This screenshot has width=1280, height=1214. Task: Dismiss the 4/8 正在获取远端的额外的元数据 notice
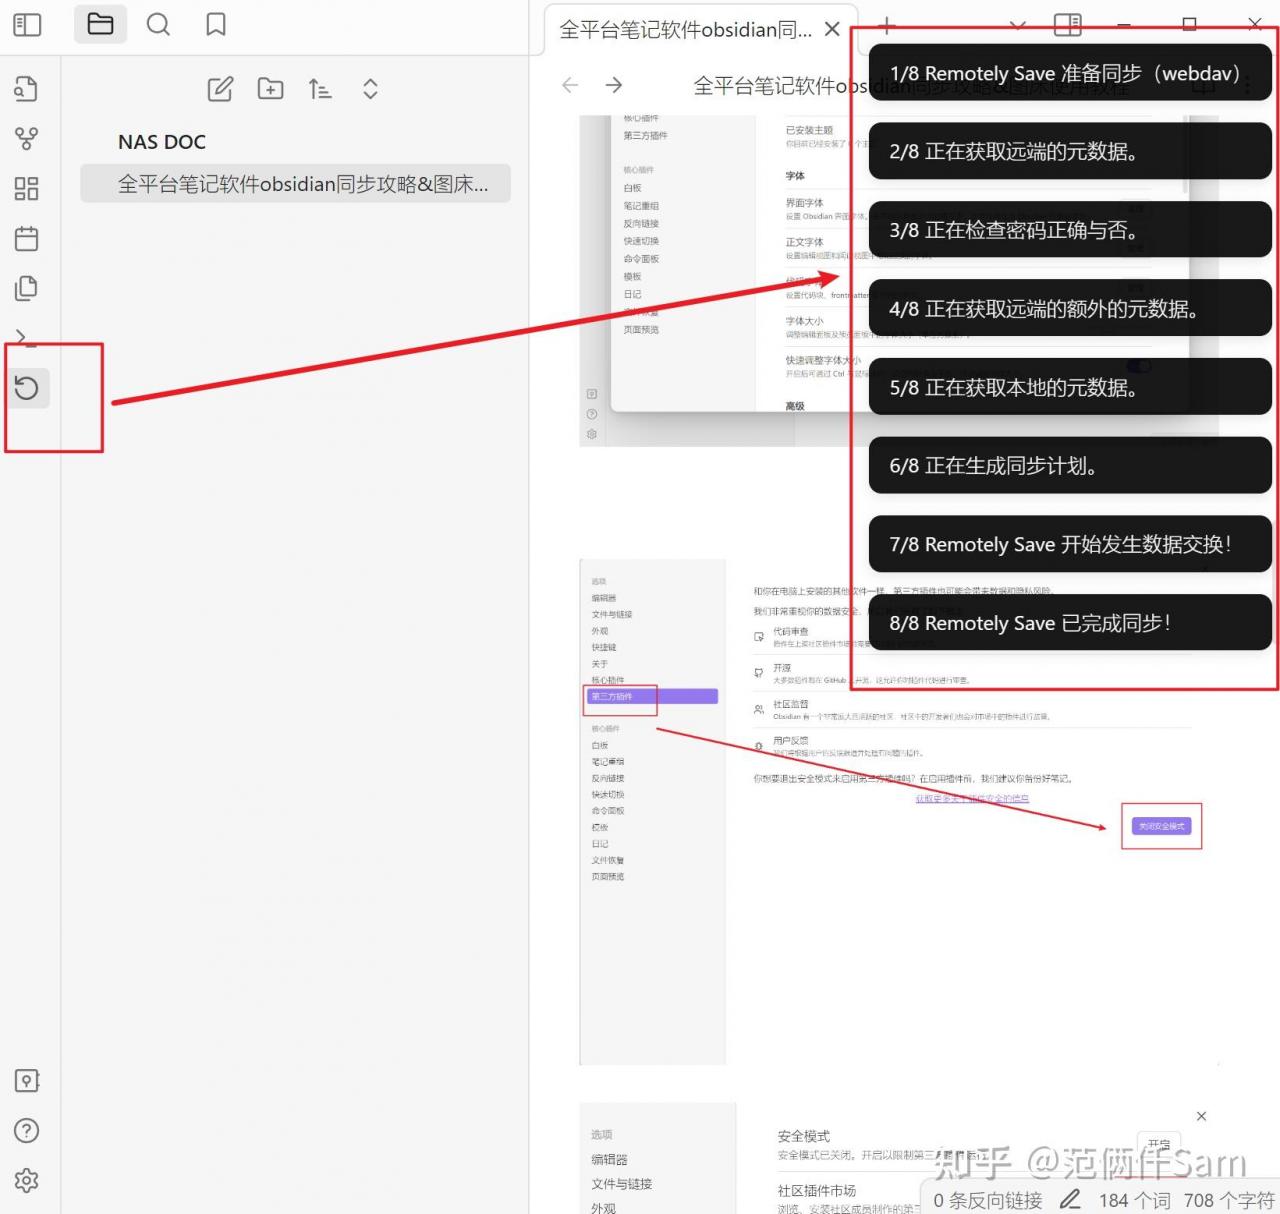(1070, 309)
